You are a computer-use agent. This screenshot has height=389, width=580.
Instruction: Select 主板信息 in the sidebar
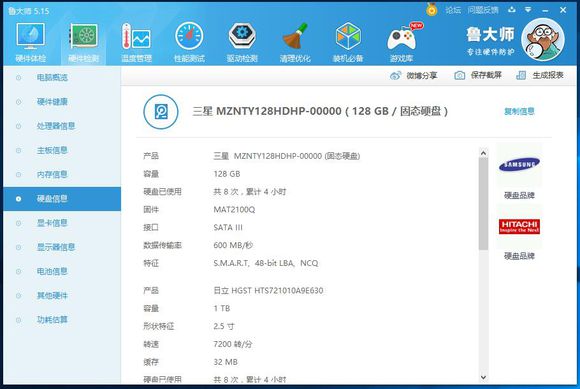click(62, 150)
